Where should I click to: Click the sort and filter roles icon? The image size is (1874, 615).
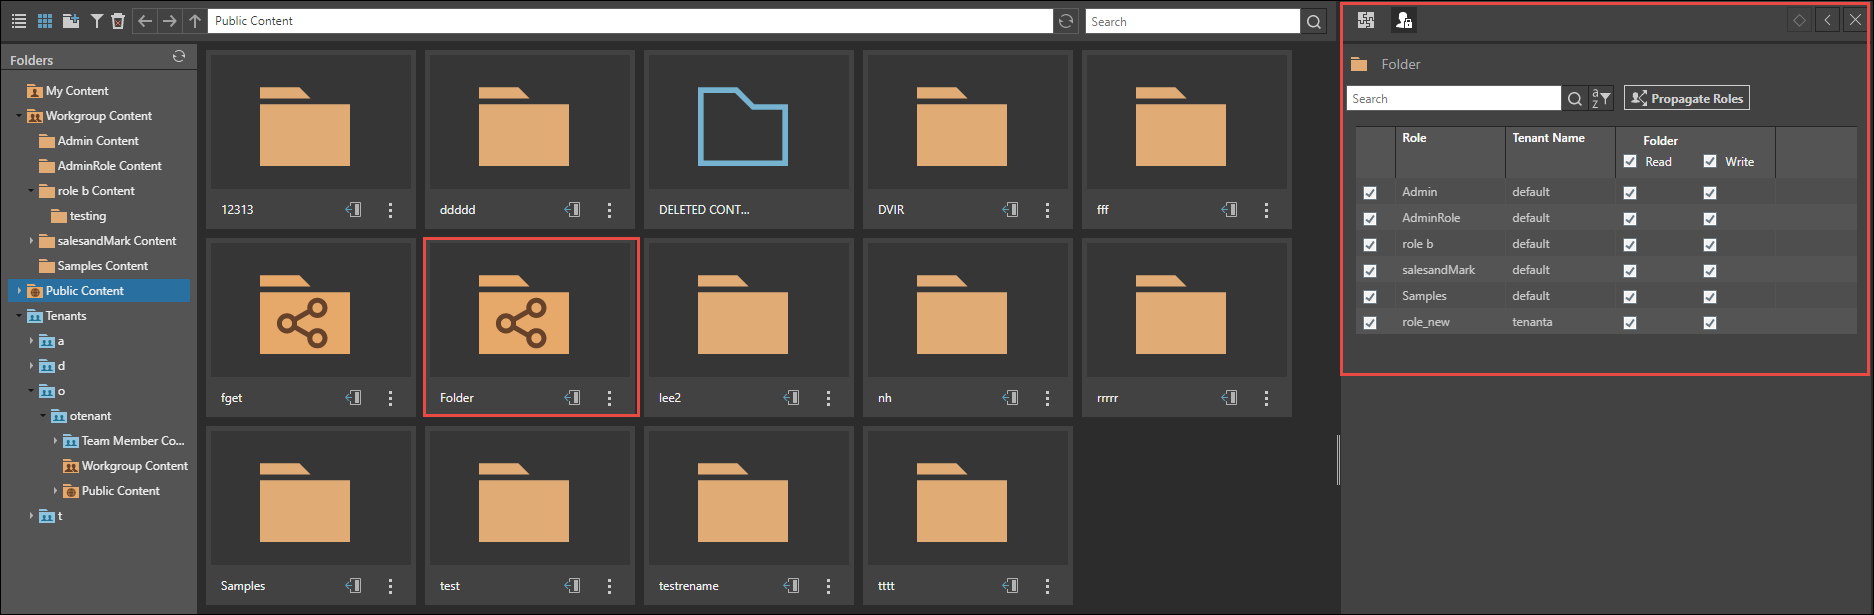(1601, 98)
